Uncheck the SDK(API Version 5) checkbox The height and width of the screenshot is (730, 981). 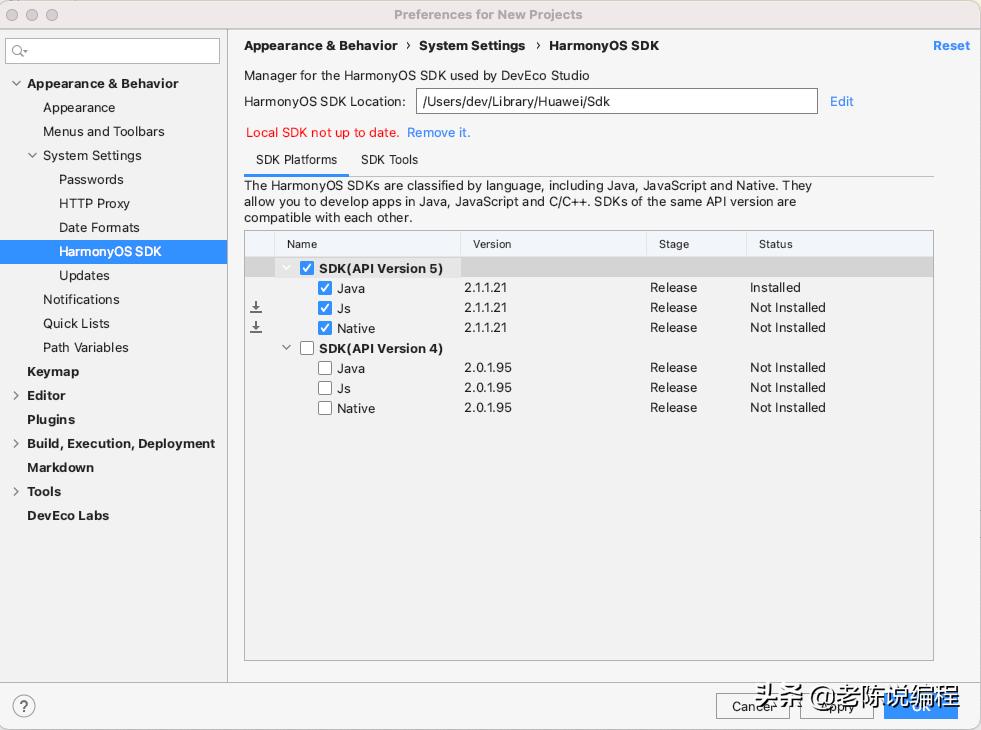[x=307, y=268]
